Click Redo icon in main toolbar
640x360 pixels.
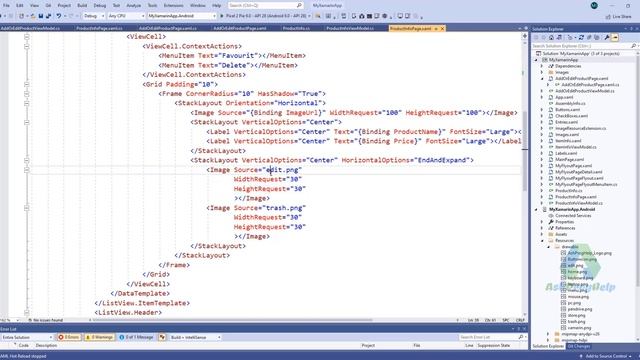coord(71,16)
